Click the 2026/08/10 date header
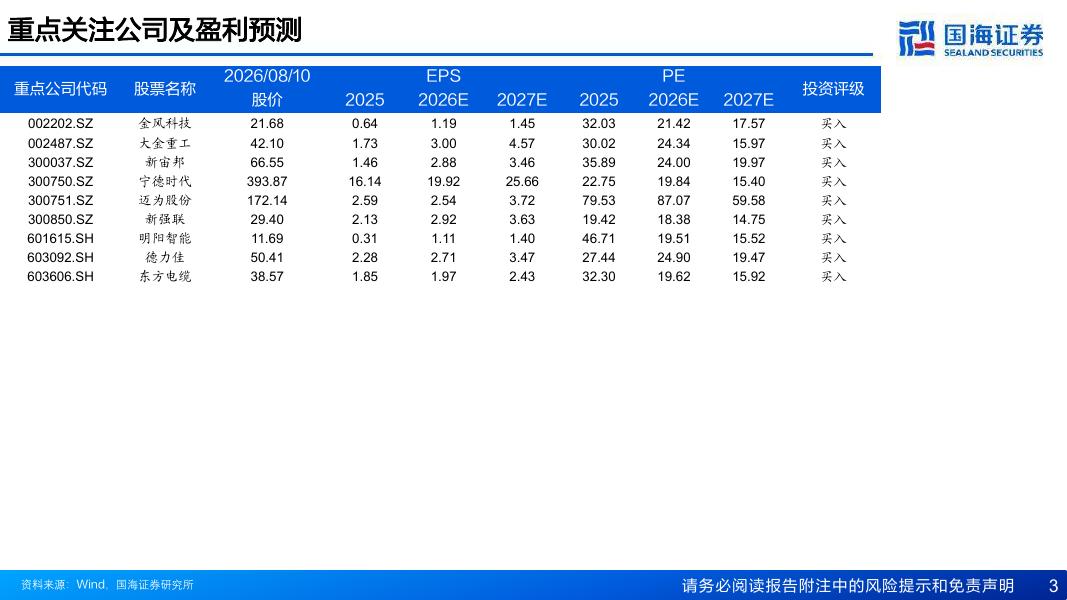This screenshot has height=600, width=1067. (x=267, y=76)
